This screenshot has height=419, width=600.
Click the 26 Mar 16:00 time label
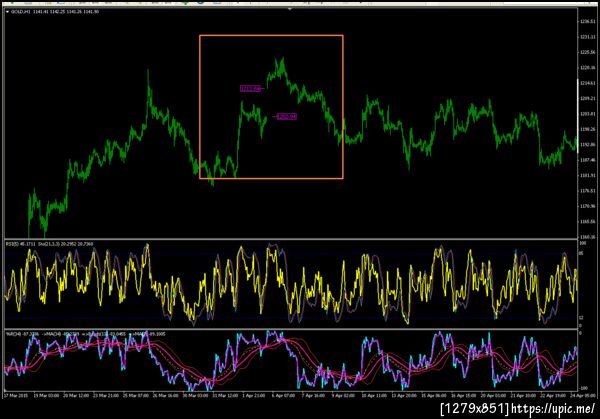[x=165, y=396]
